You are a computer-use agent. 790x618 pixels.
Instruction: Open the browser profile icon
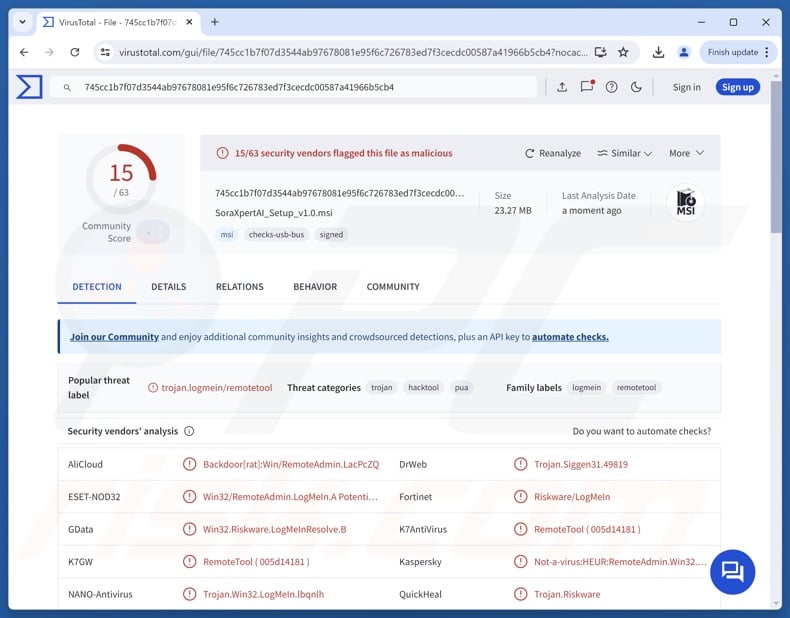(684, 52)
